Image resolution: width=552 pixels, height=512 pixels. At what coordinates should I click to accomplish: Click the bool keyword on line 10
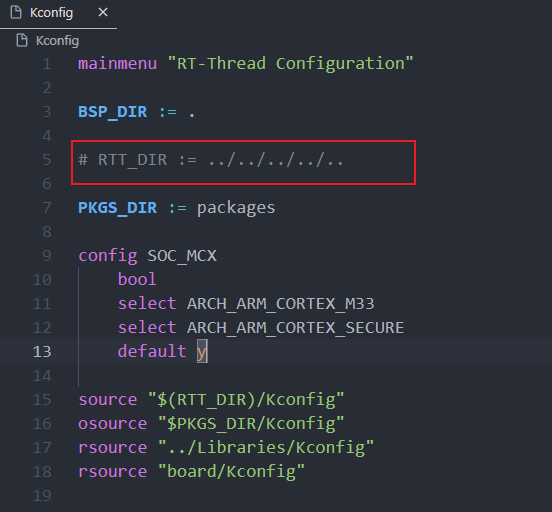[137, 280]
